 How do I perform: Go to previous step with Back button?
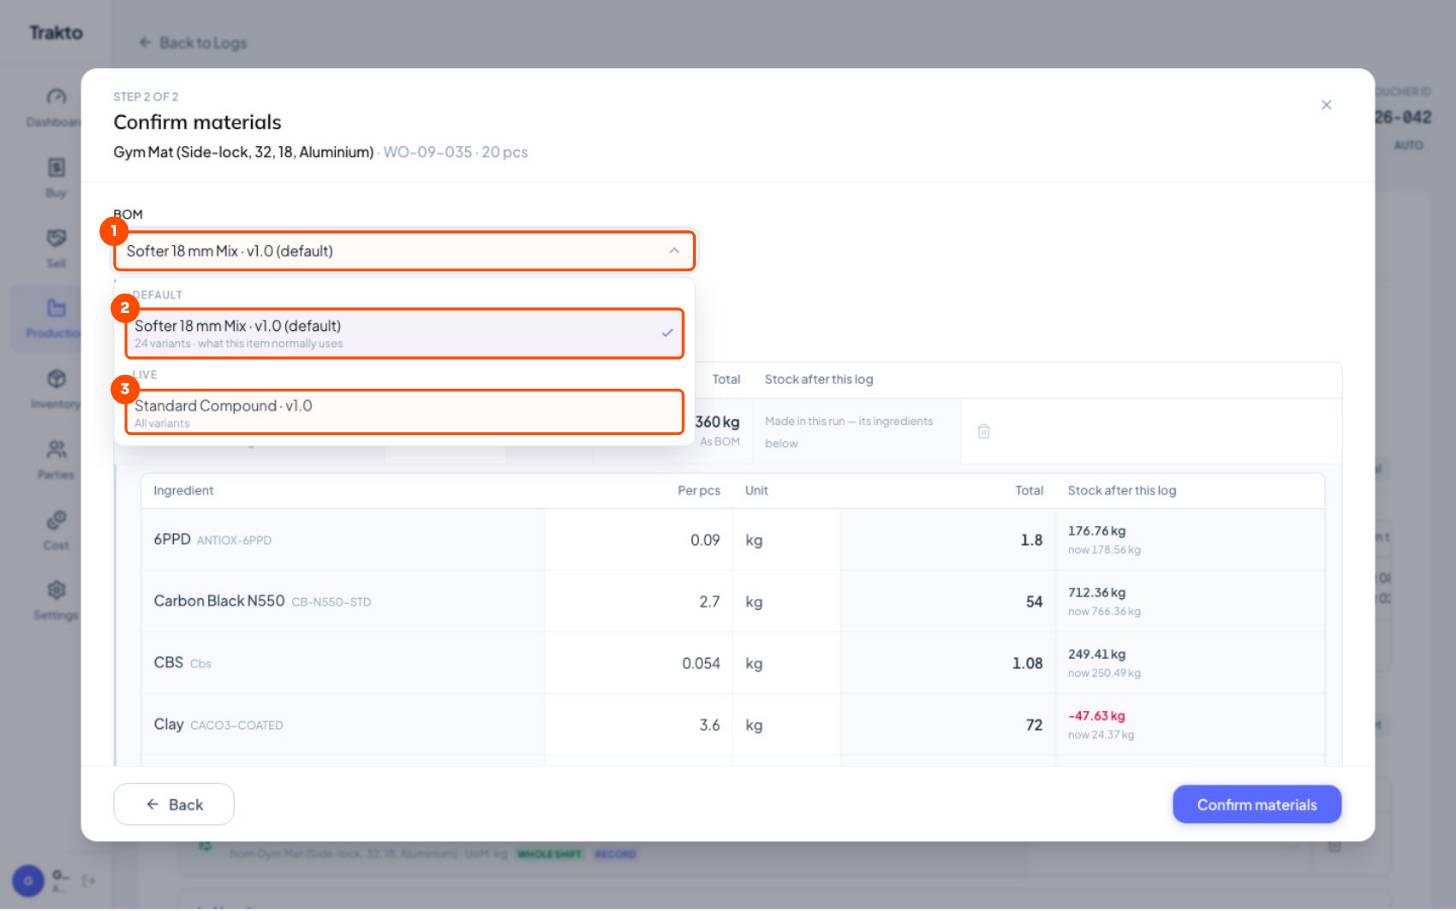pyautogui.click(x=174, y=804)
